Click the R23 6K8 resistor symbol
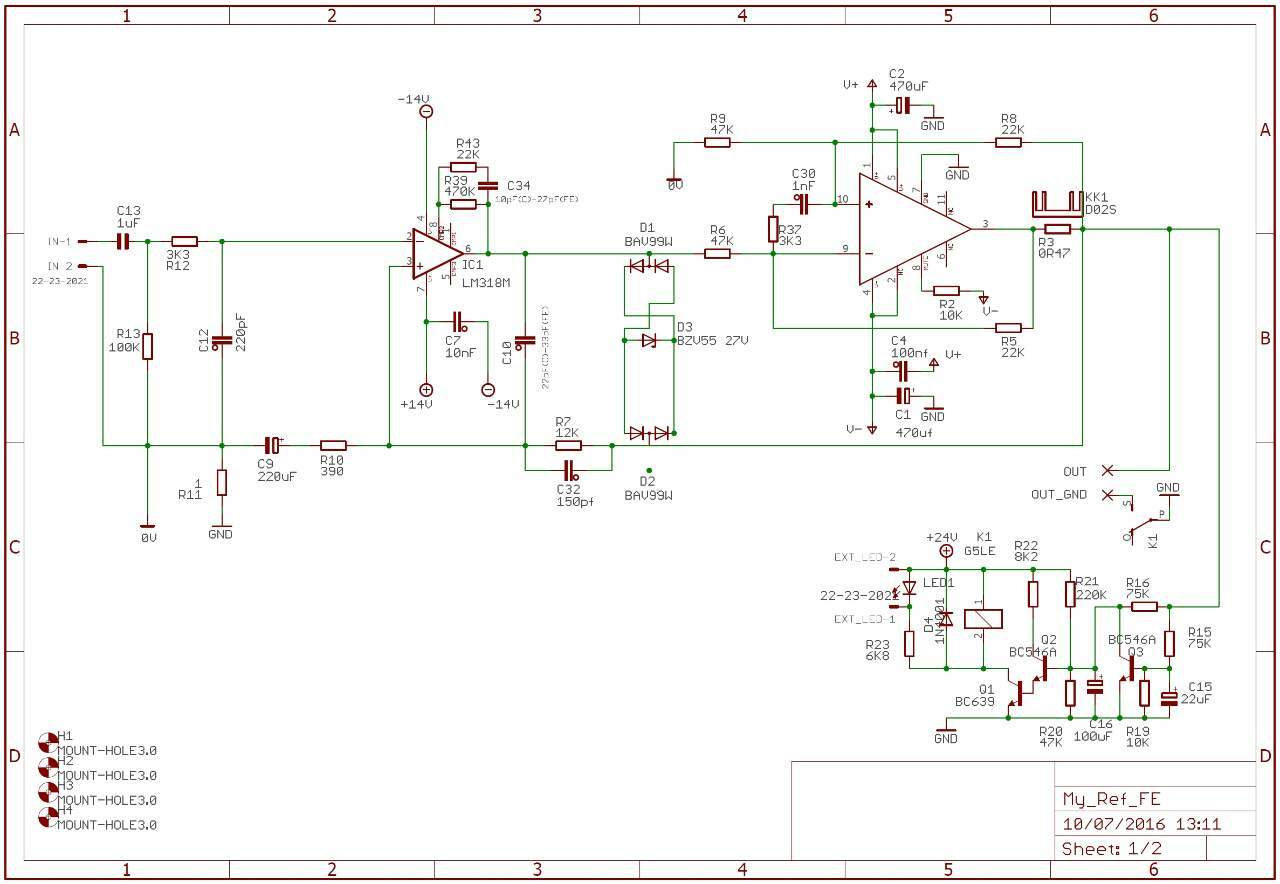 909,643
